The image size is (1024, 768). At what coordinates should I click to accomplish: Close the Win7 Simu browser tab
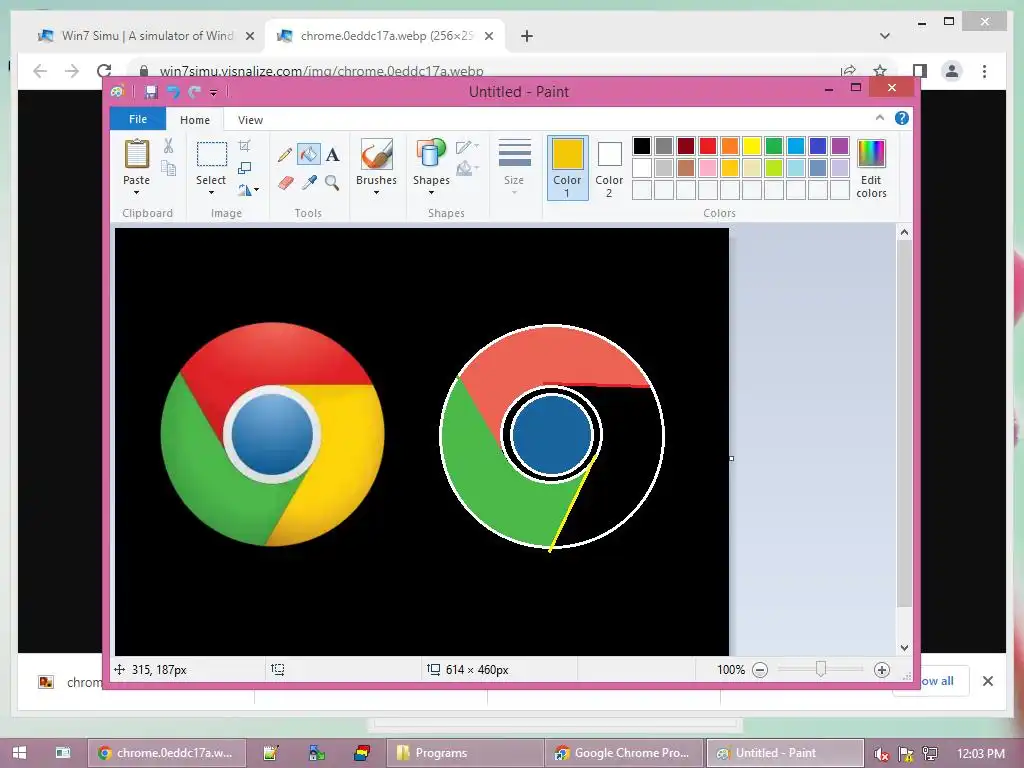pos(249,37)
